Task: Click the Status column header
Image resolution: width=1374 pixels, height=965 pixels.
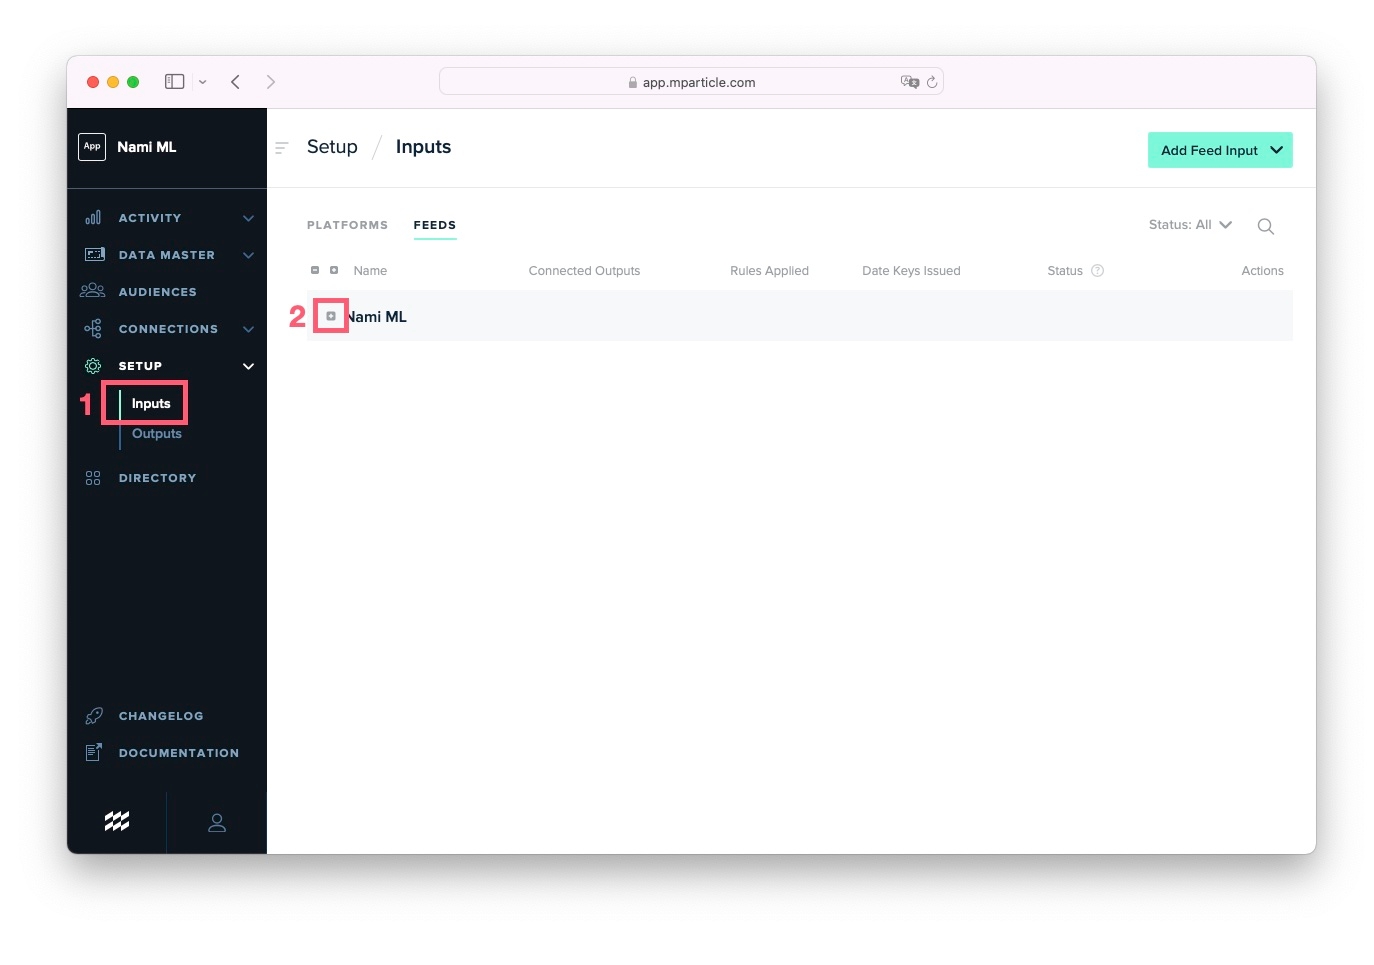Action: click(1065, 271)
